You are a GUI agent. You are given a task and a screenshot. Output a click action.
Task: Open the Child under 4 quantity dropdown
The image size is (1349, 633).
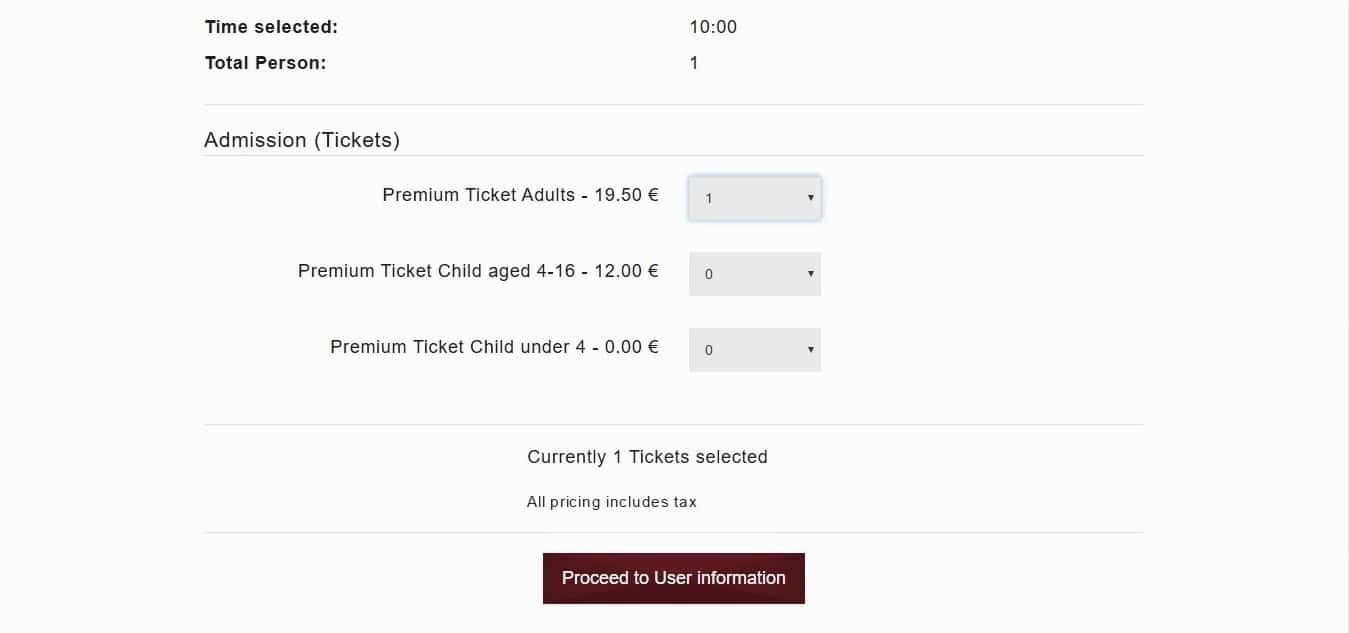point(754,350)
